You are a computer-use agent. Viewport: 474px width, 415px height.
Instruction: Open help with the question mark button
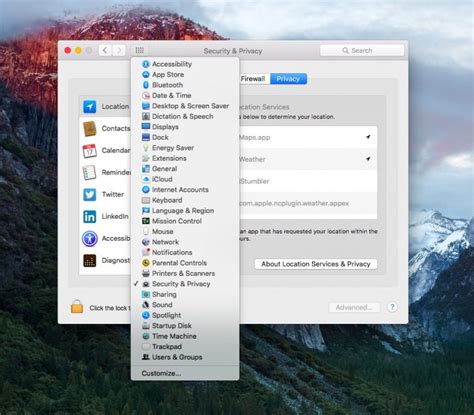pos(392,307)
